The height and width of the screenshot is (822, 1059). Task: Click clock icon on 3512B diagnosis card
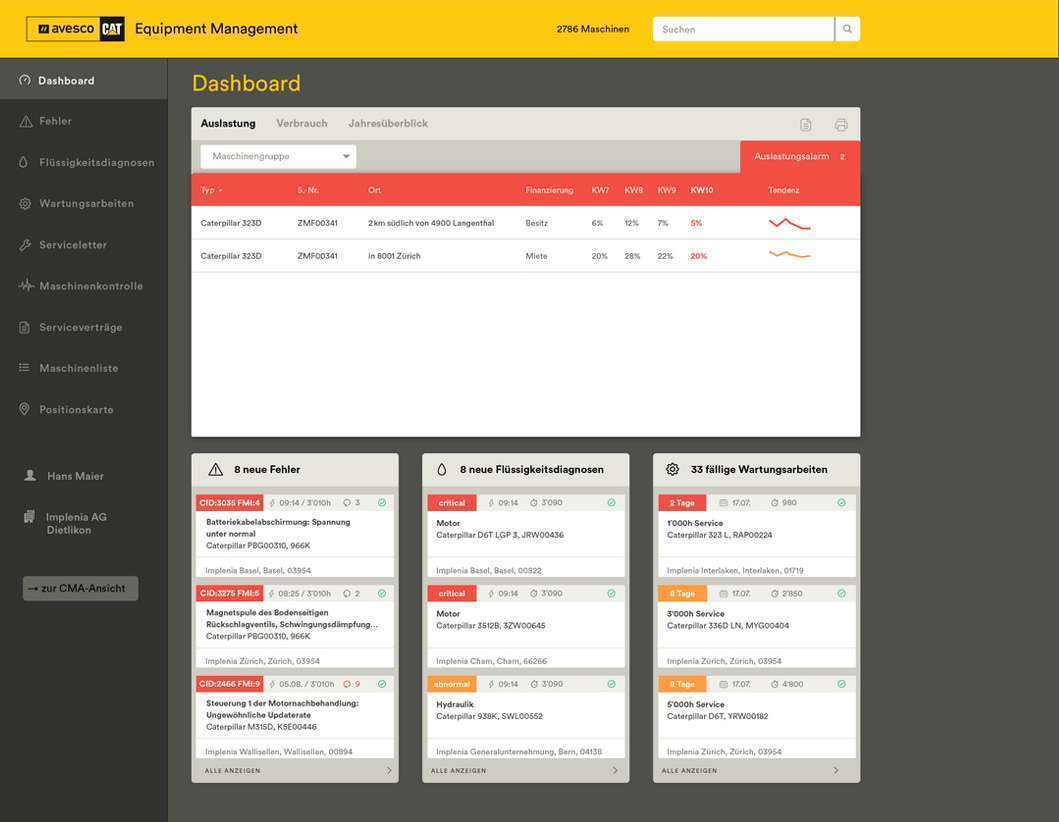point(534,593)
